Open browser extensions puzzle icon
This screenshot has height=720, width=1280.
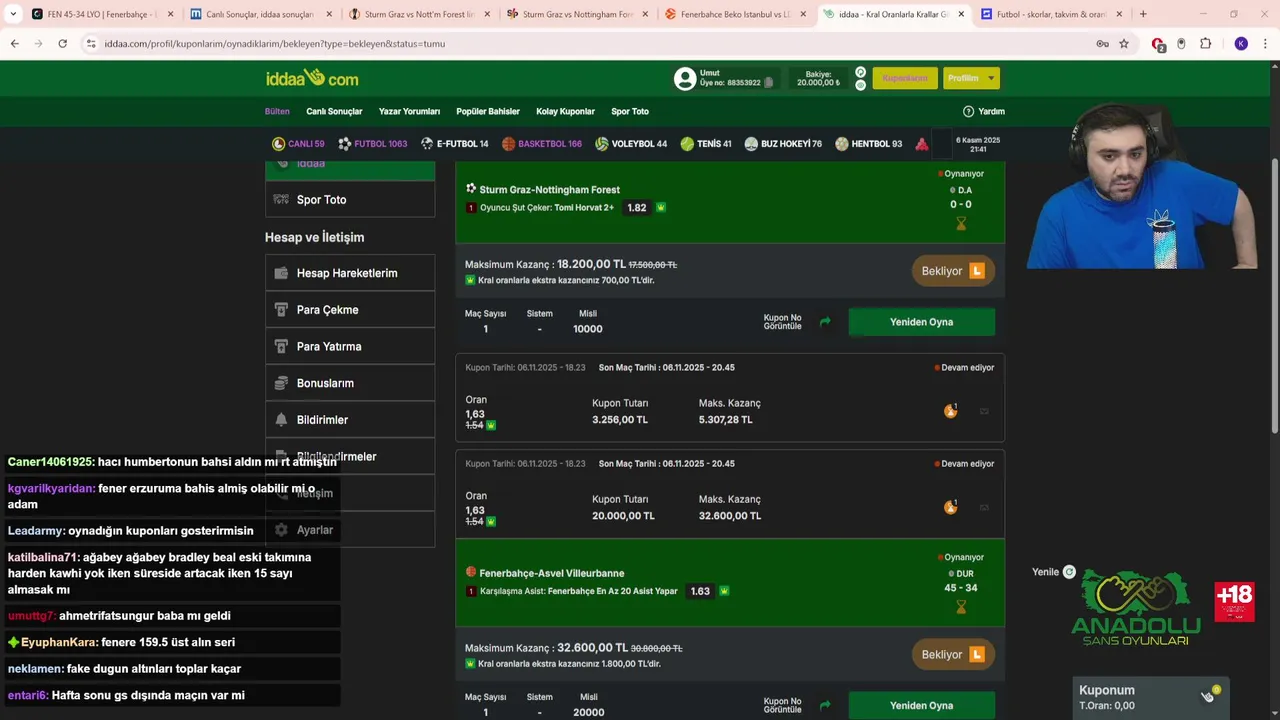pyautogui.click(x=1205, y=44)
